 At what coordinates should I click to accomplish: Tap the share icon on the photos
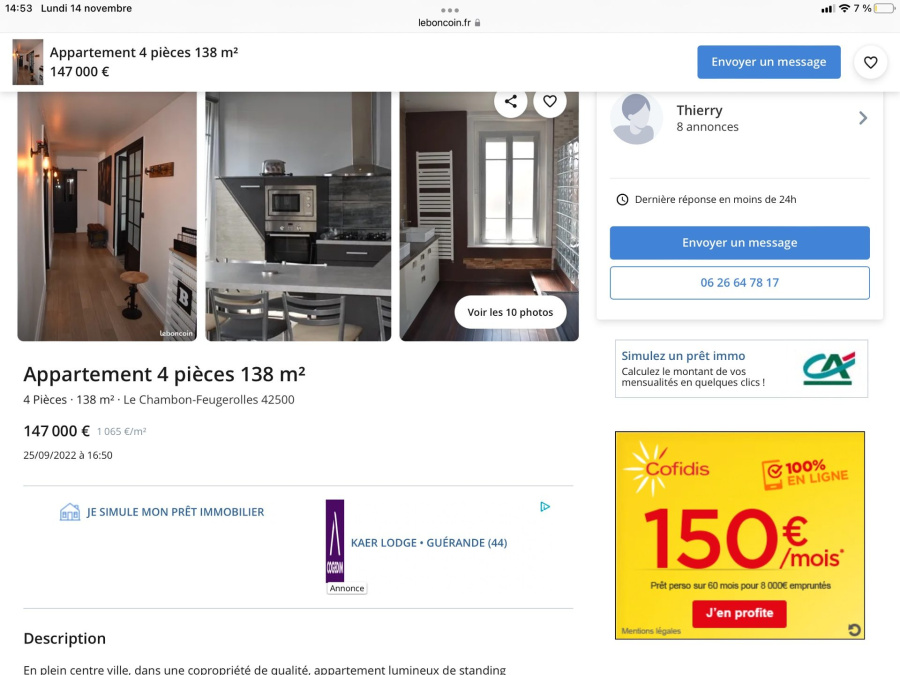510,102
